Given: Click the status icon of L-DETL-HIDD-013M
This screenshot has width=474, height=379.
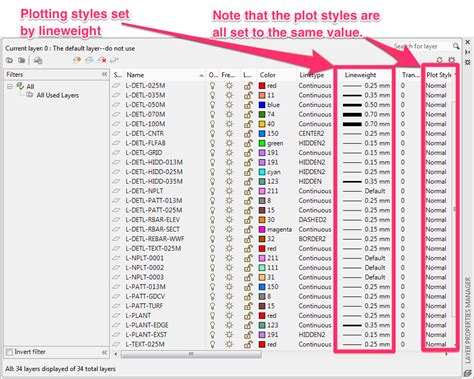Looking at the screenshot, I should click(x=116, y=162).
